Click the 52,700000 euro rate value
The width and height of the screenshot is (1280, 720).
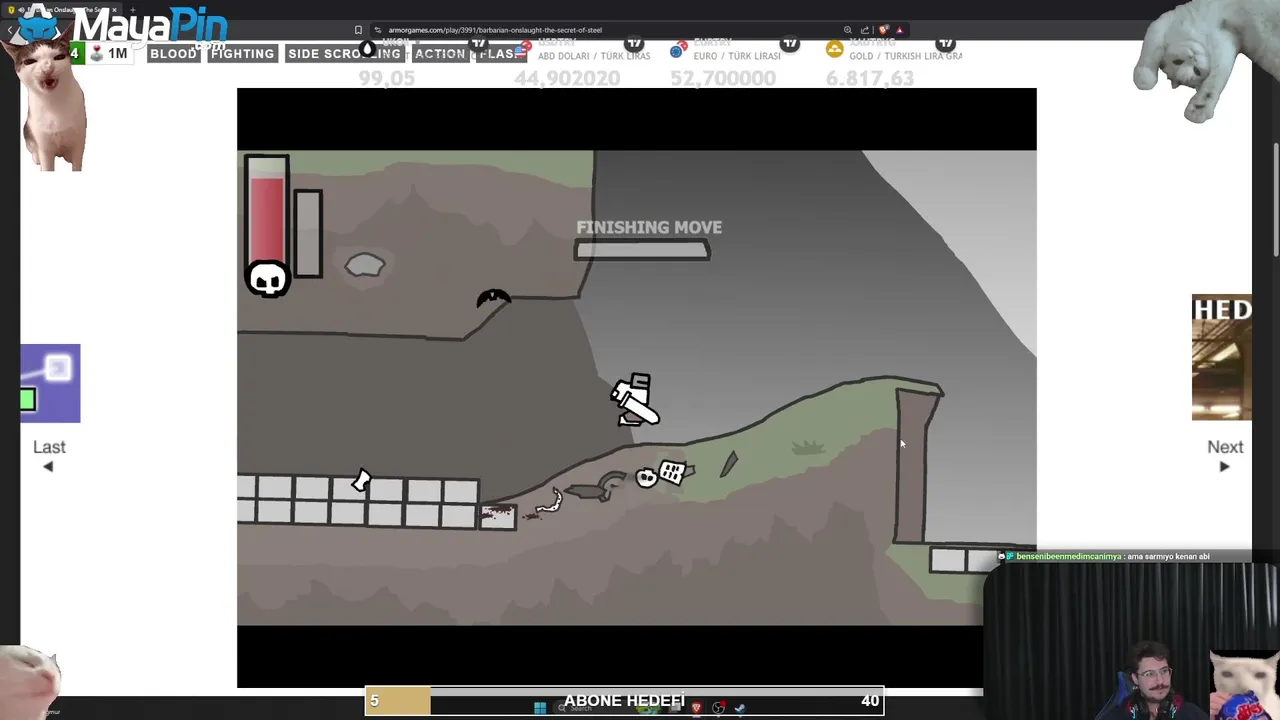click(x=722, y=78)
